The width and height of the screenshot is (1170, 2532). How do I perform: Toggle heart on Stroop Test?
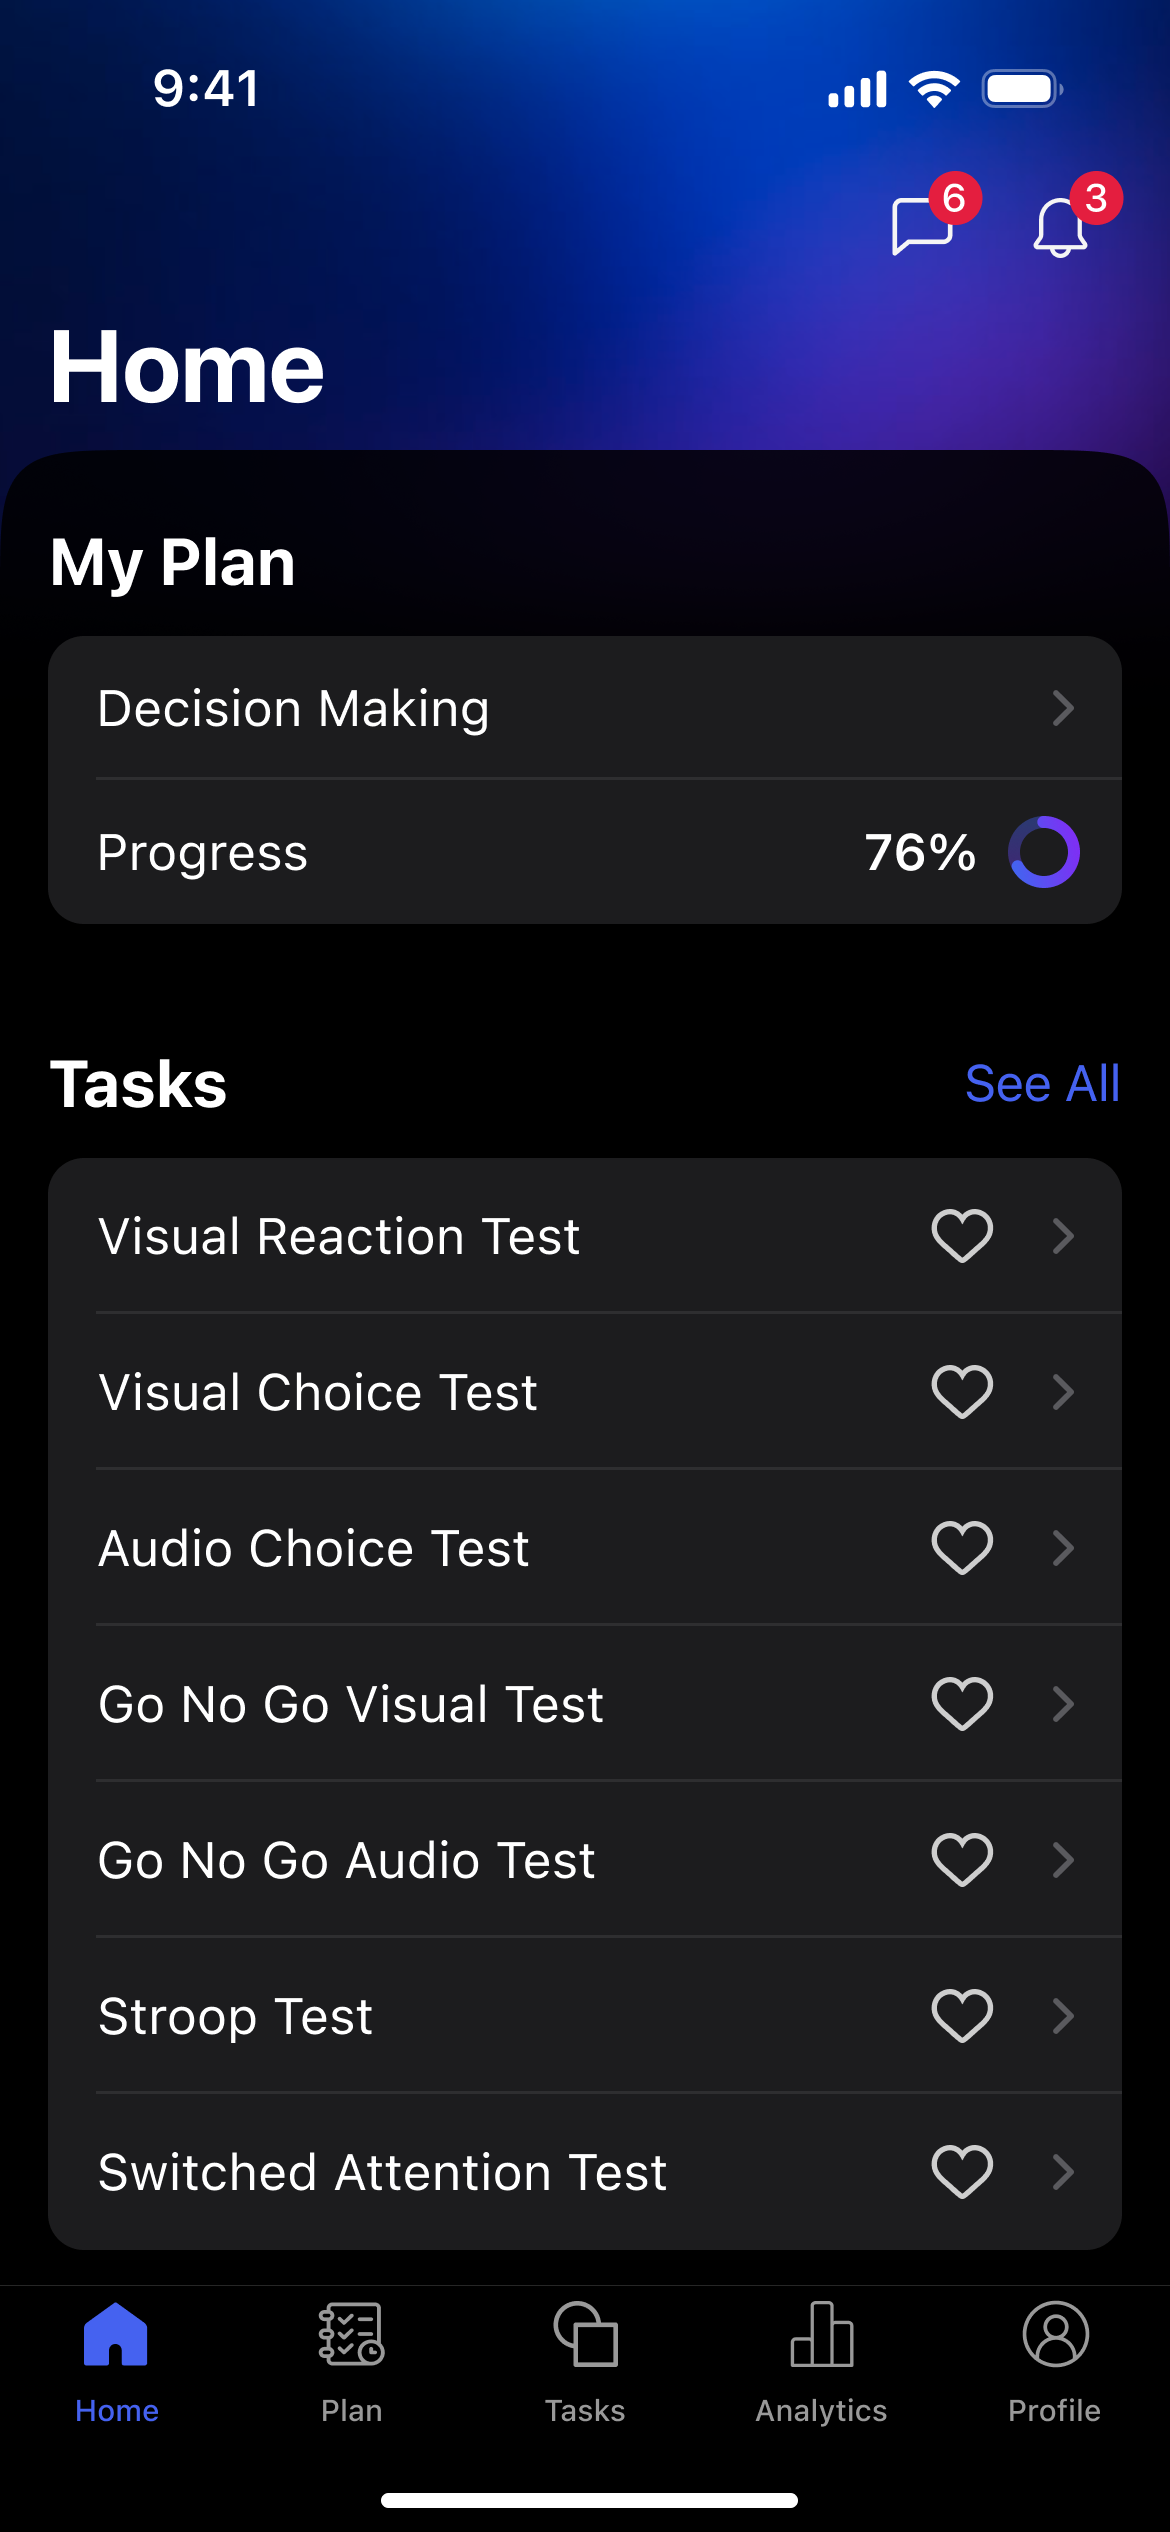[962, 2016]
